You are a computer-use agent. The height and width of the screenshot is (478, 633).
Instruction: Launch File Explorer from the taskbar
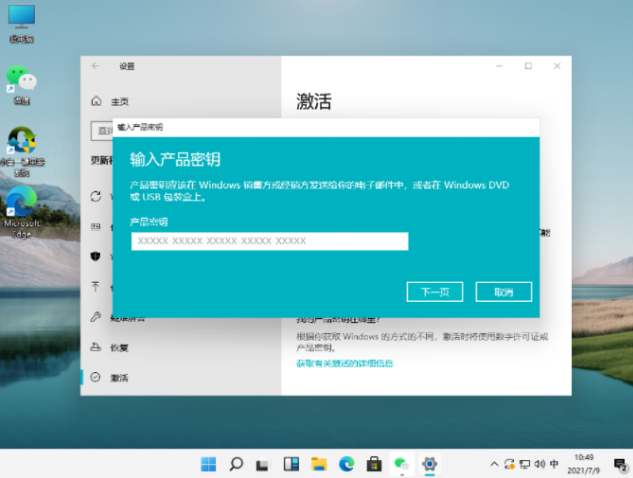(x=319, y=464)
